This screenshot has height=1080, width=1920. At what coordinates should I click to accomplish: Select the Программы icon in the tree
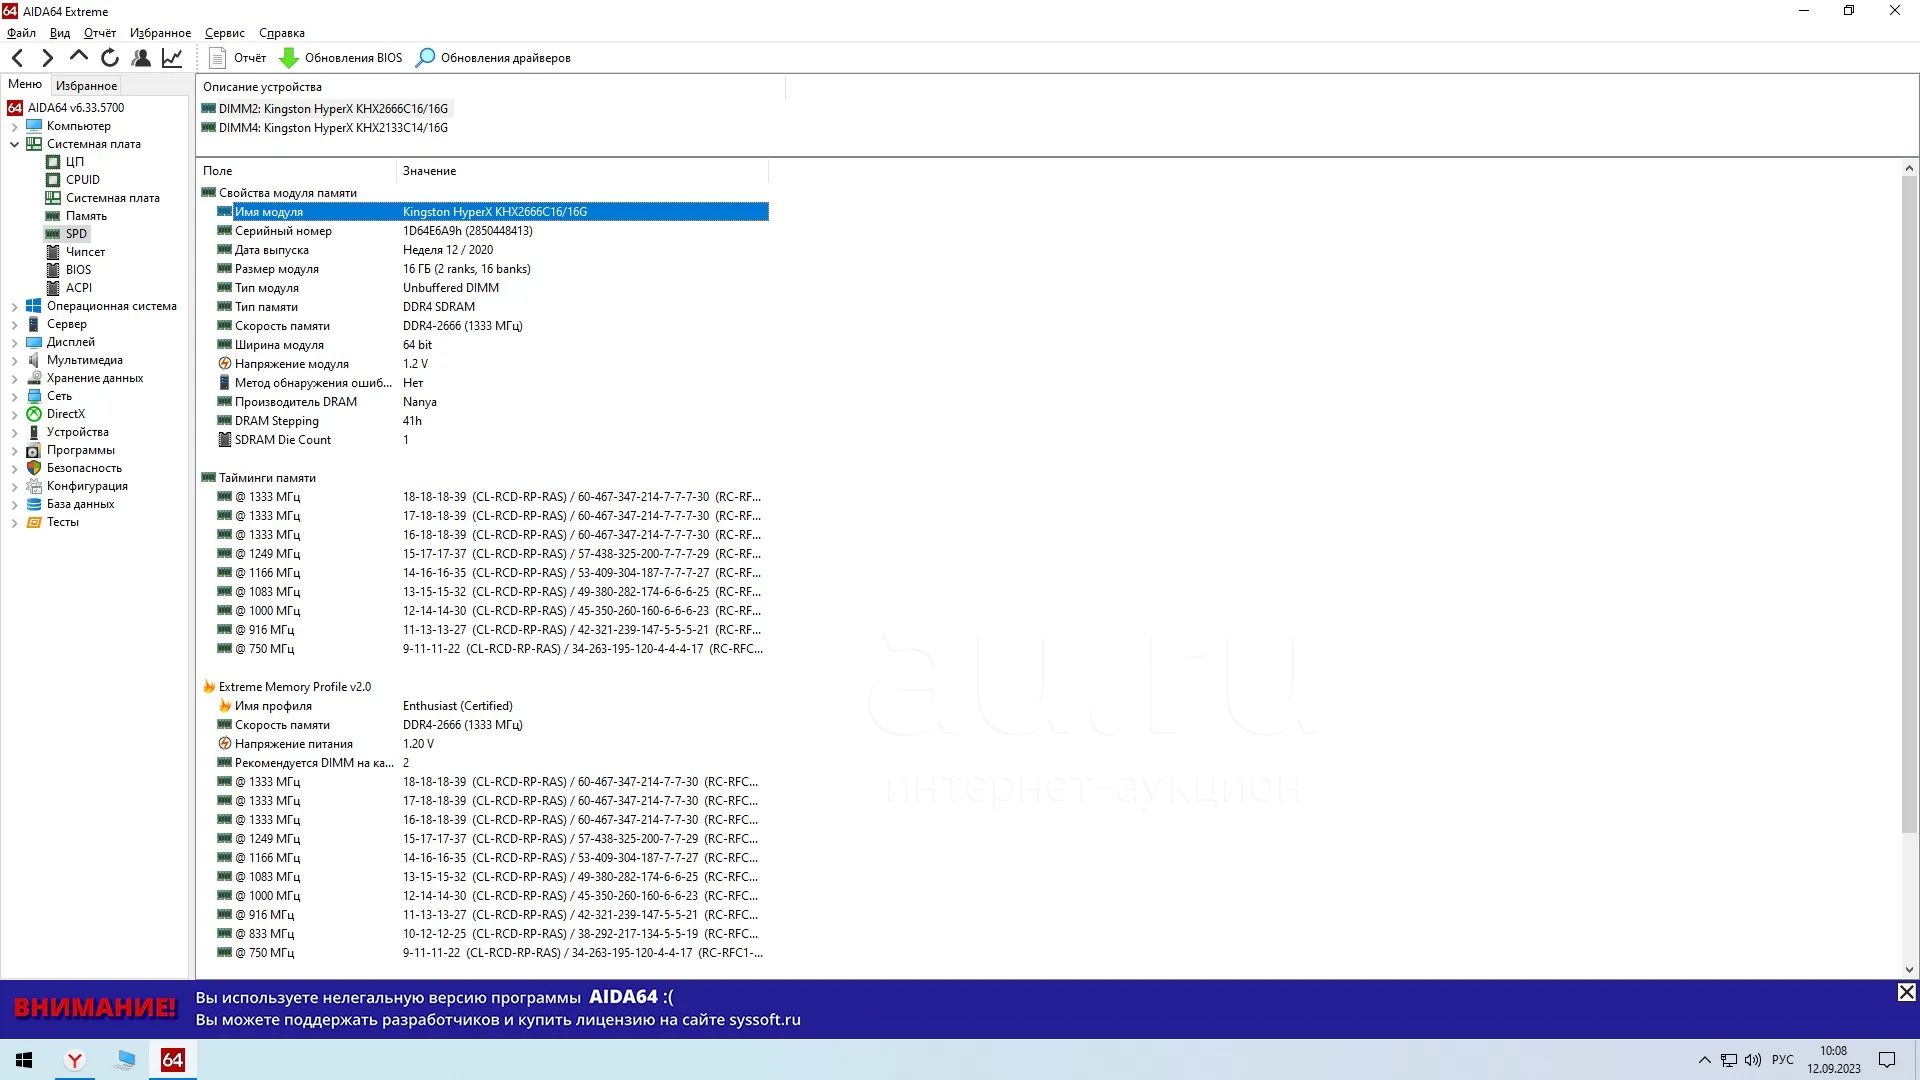34,450
